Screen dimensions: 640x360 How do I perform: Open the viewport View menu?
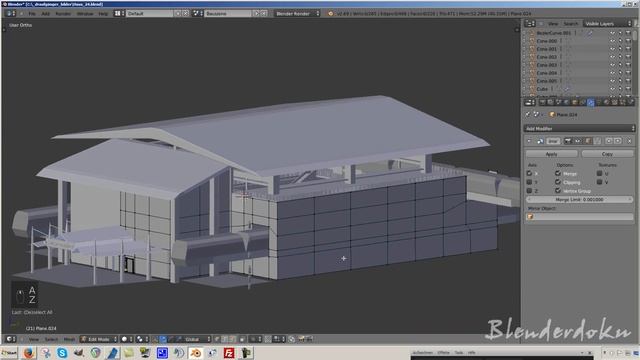(x=34, y=339)
